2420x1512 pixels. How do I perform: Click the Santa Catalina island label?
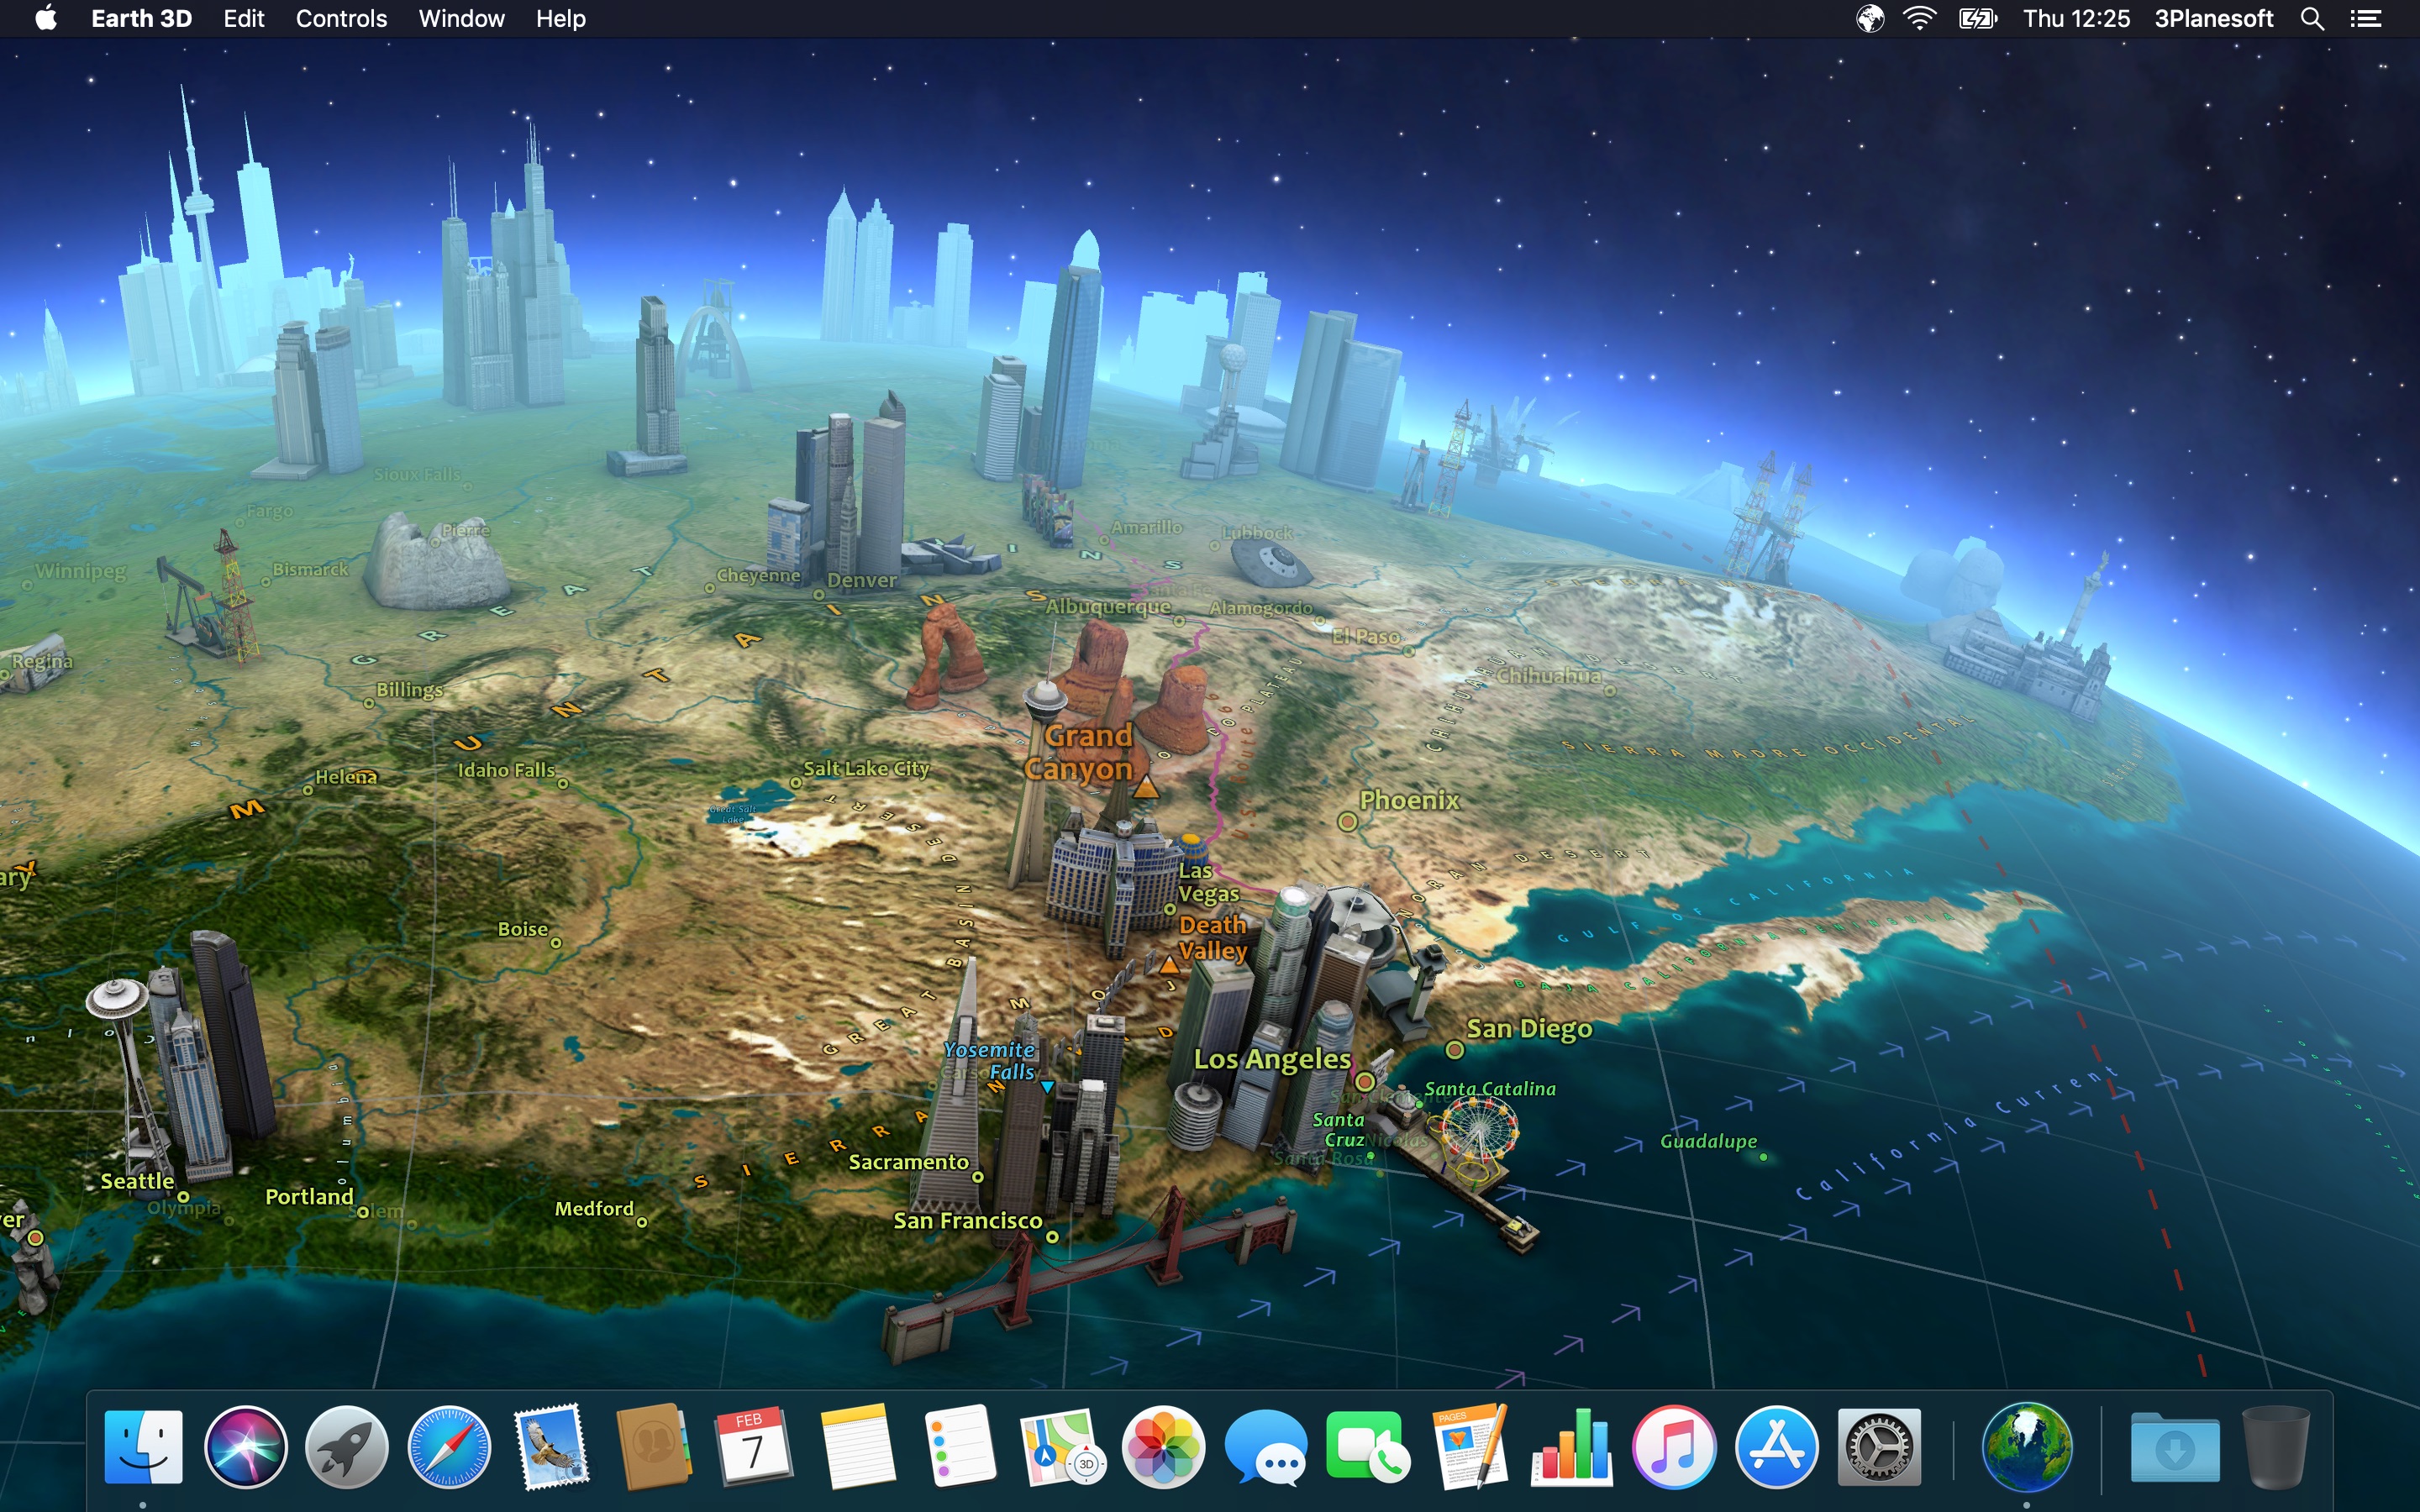pyautogui.click(x=1490, y=1089)
